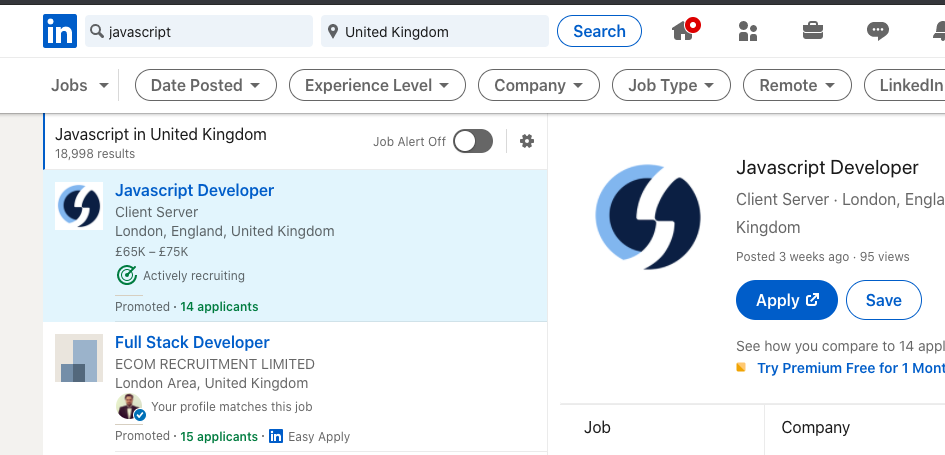The image size is (945, 455).
Task: Switch to the Company tab
Action: pos(815,427)
